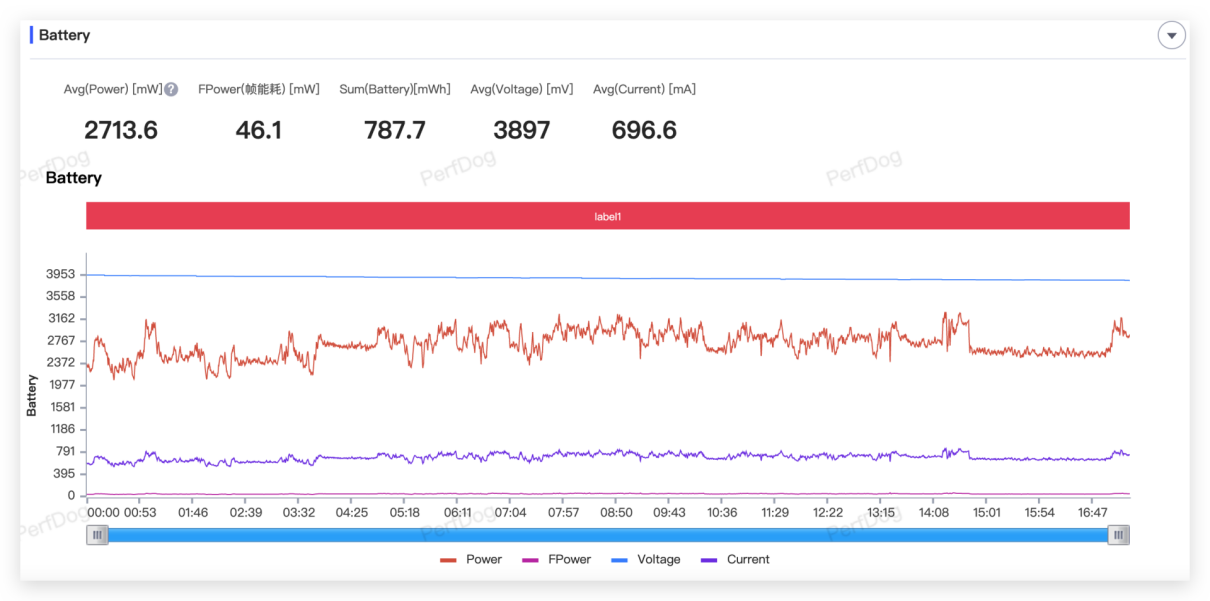Click the Avg(Power) value 2713.6
Screen dimensions: 1210x601
(121, 130)
